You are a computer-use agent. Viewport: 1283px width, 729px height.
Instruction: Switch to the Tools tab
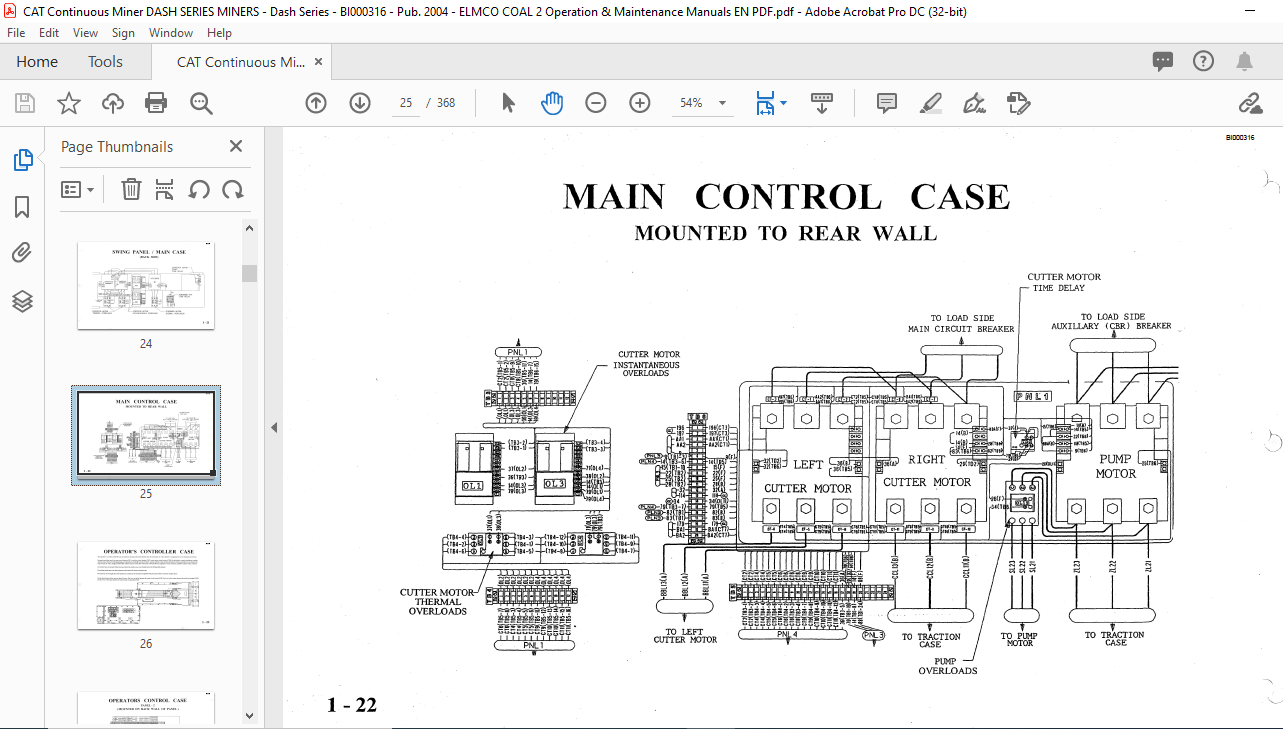[x=105, y=62]
